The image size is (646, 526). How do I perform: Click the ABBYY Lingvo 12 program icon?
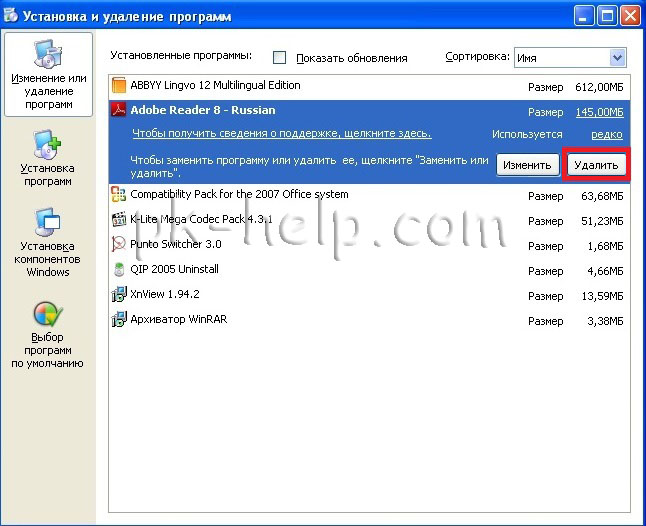[119, 85]
